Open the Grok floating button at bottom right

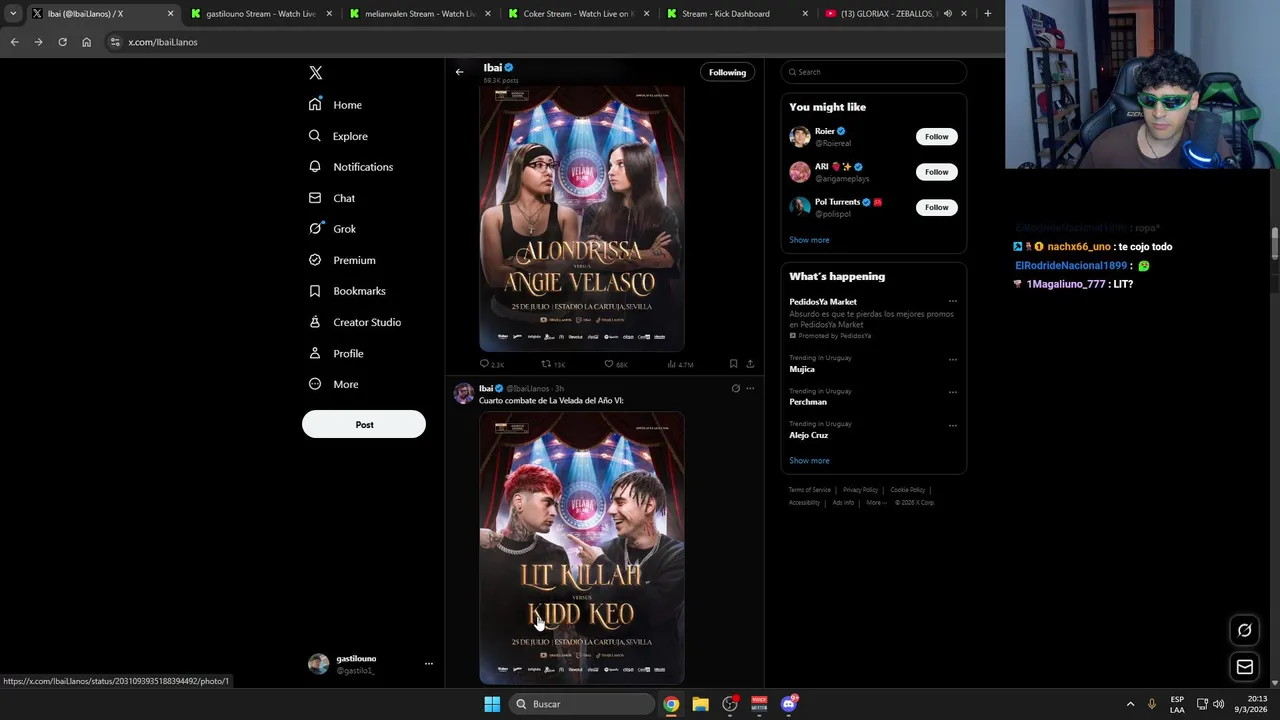1244,631
